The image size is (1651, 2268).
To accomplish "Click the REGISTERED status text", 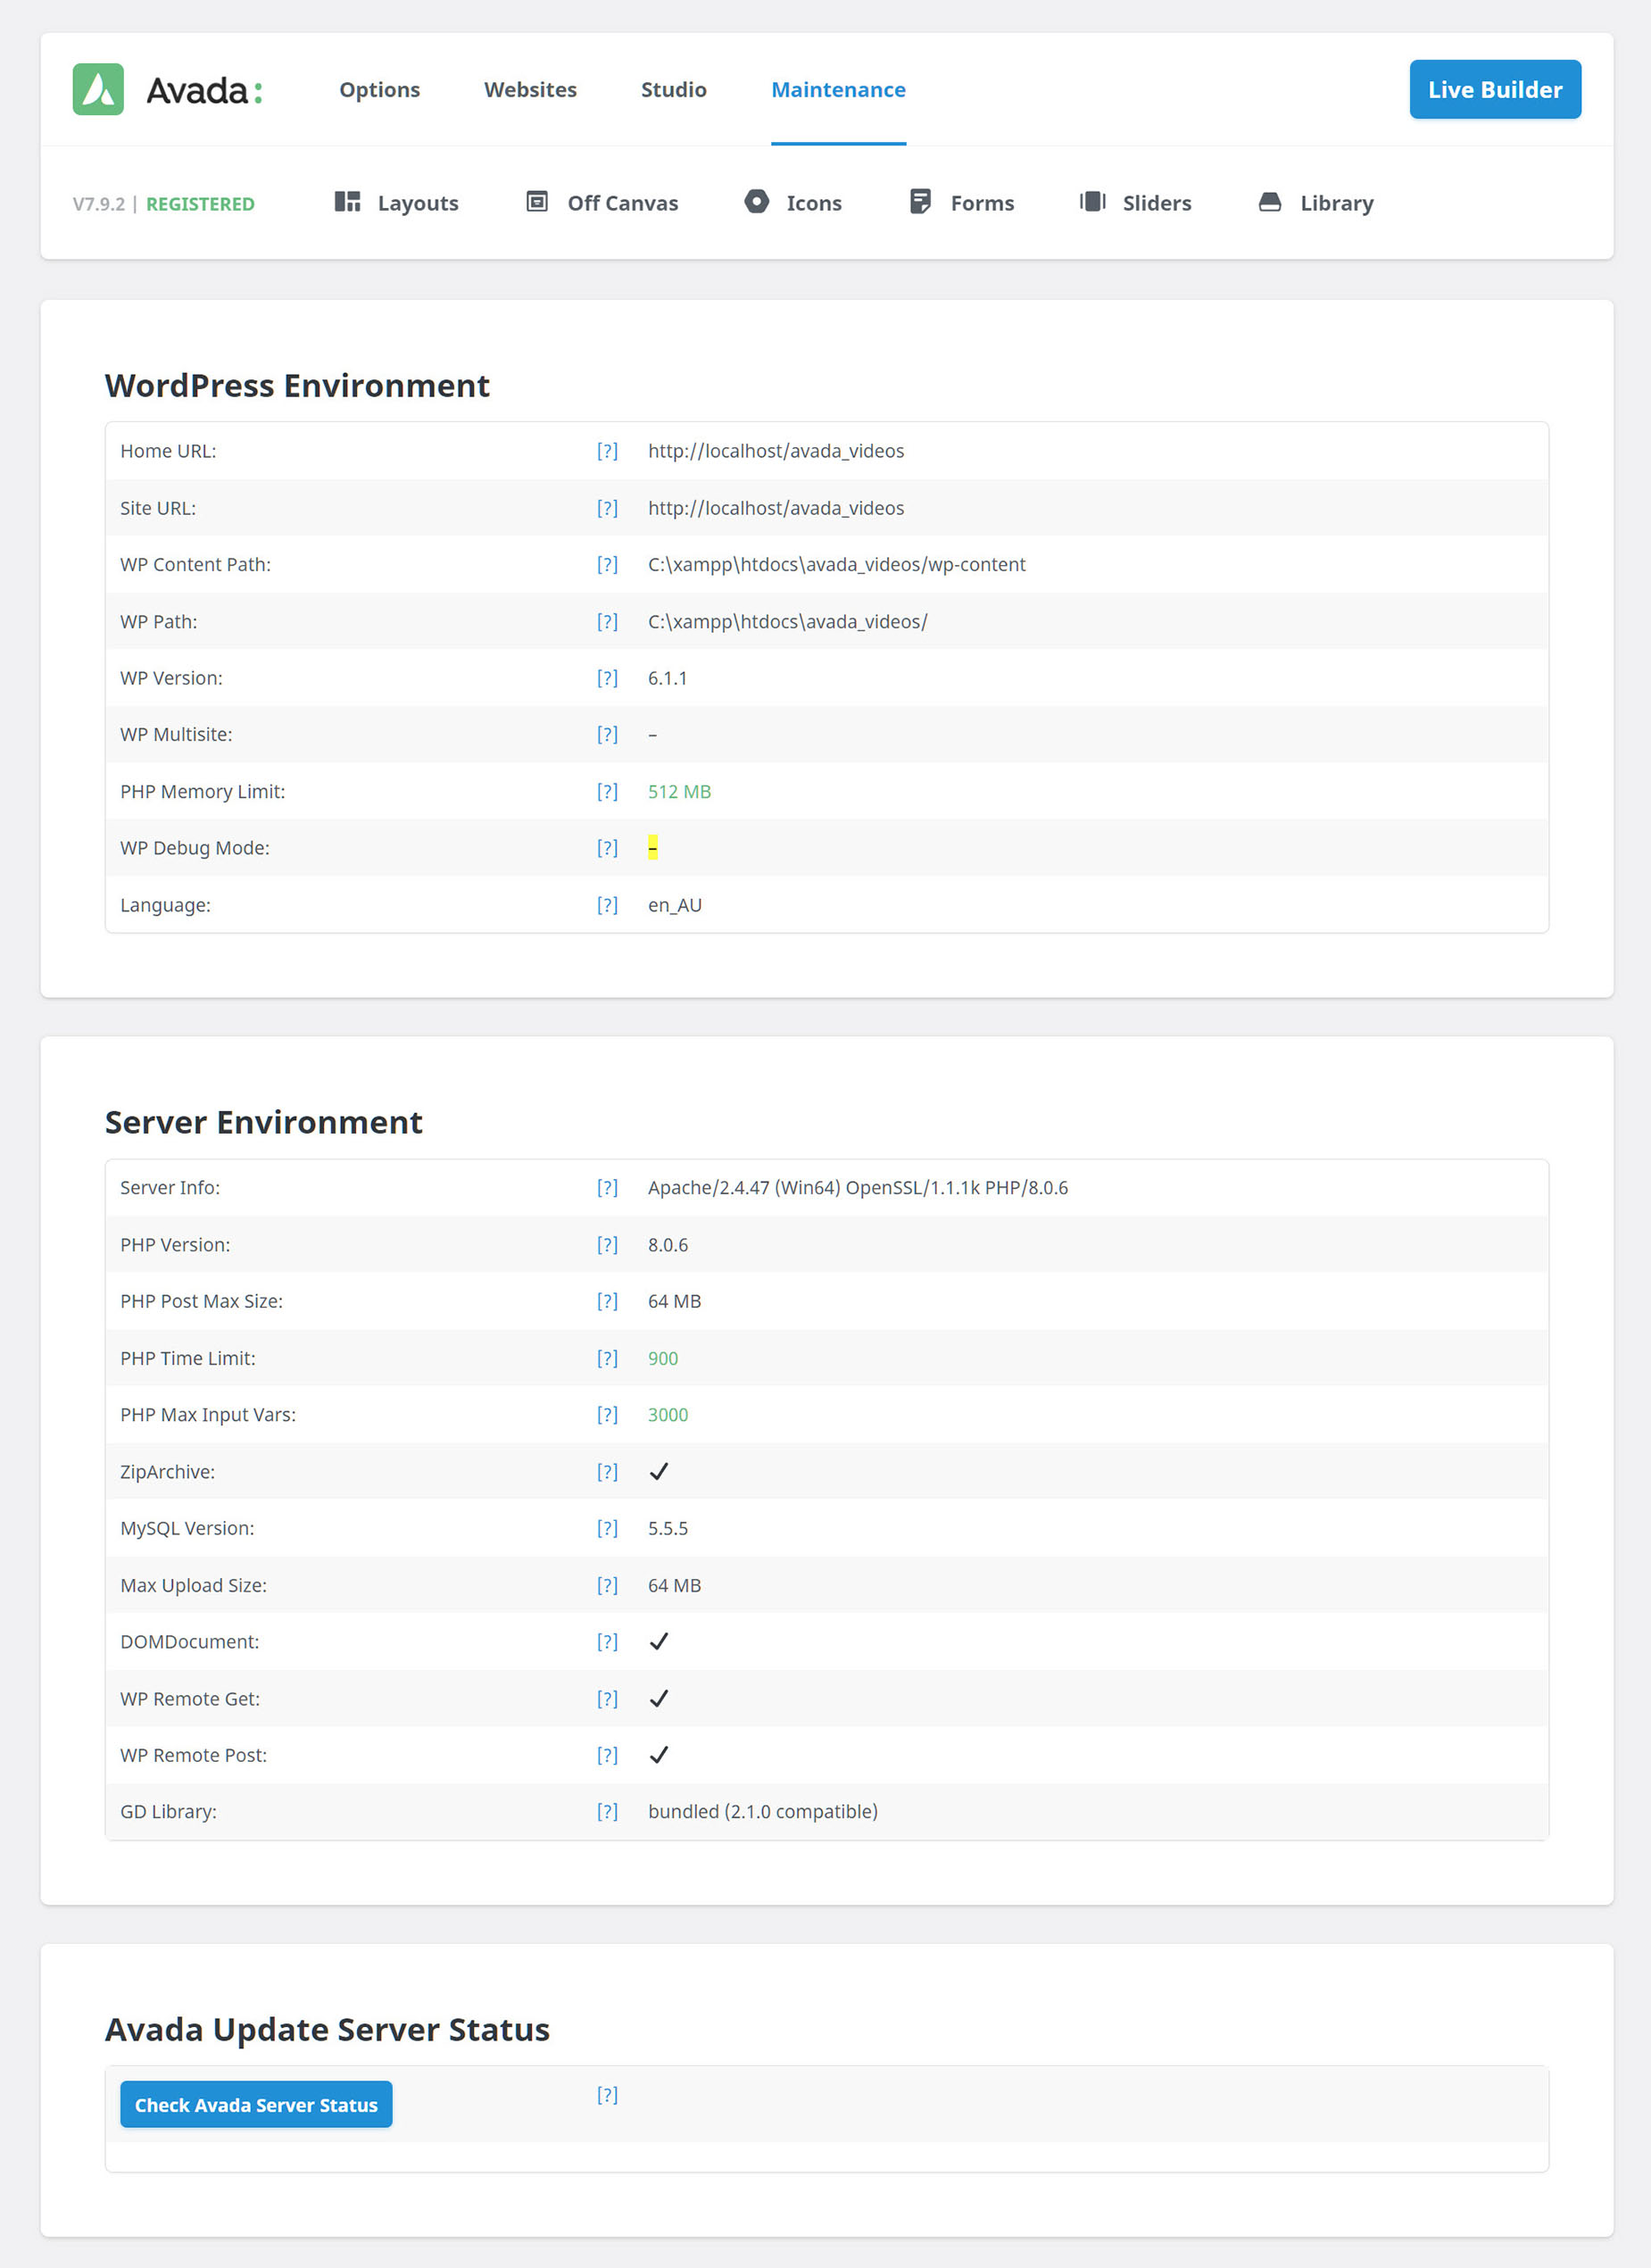I will point(200,204).
